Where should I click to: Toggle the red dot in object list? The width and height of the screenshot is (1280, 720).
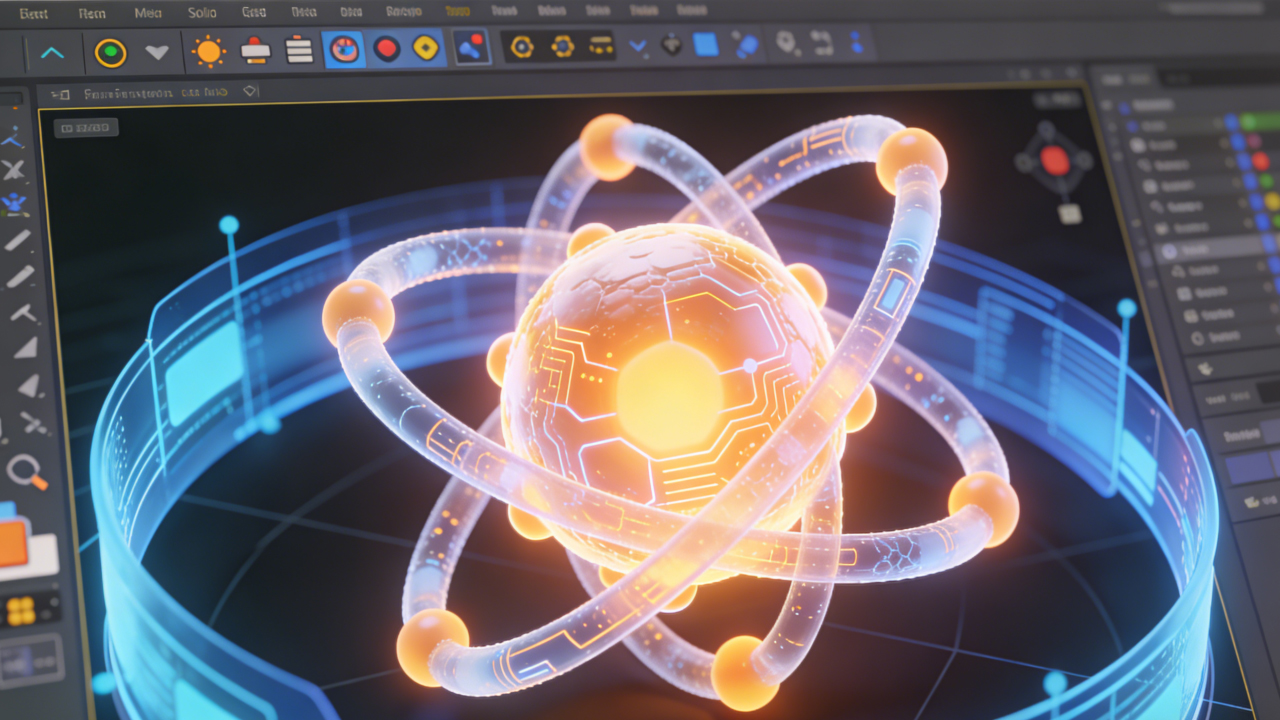click(x=1260, y=161)
